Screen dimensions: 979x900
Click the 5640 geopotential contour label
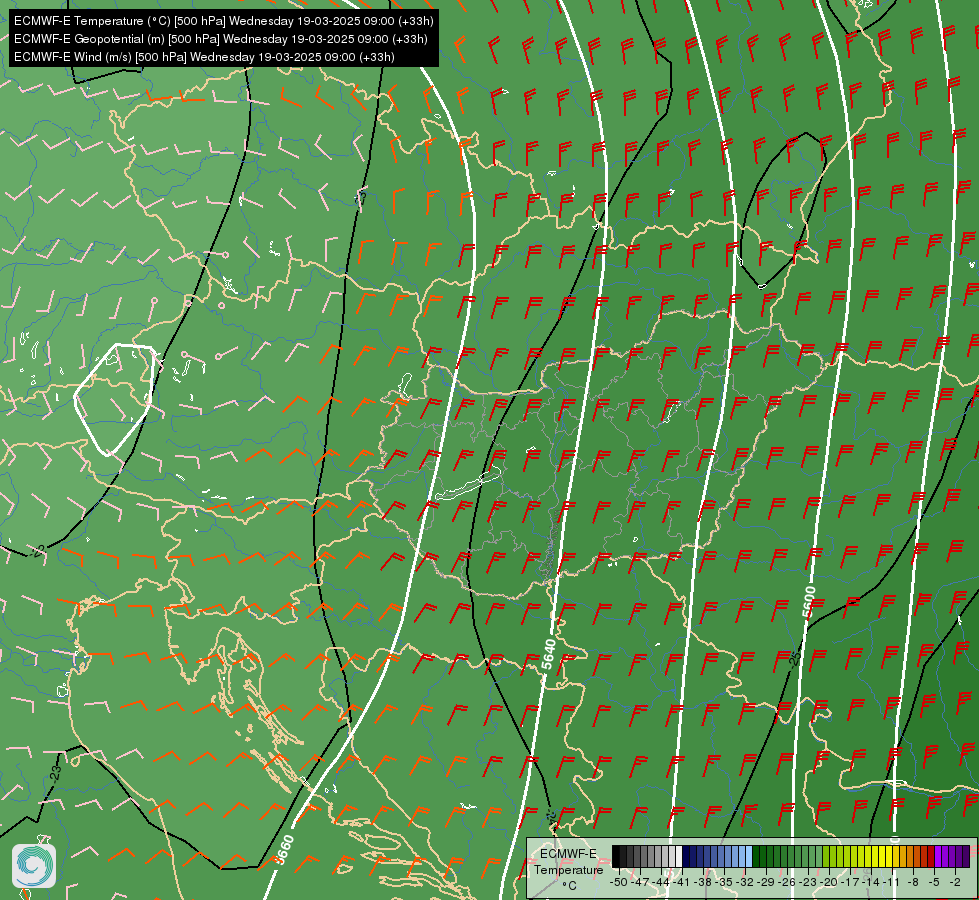point(548,654)
